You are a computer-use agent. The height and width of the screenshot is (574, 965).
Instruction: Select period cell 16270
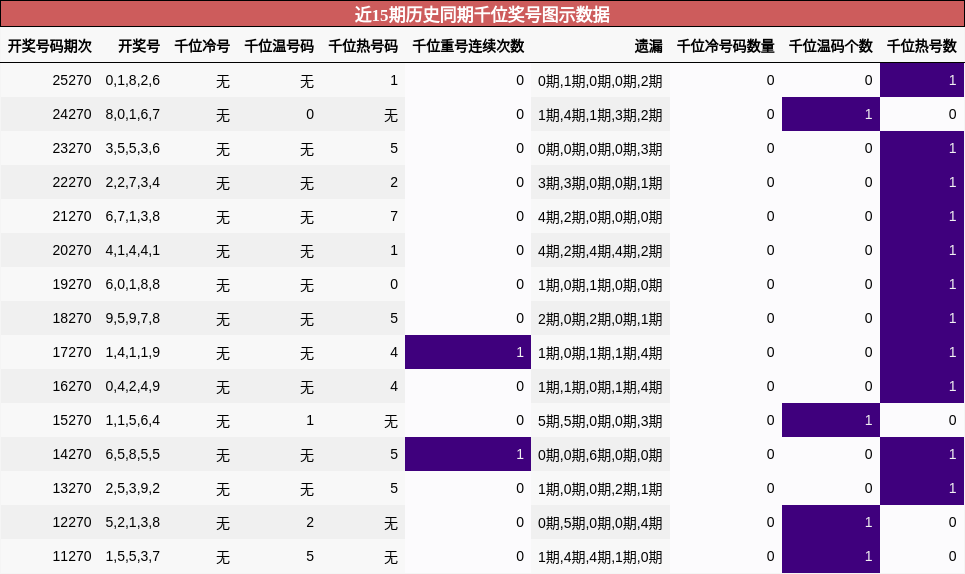[71, 386]
